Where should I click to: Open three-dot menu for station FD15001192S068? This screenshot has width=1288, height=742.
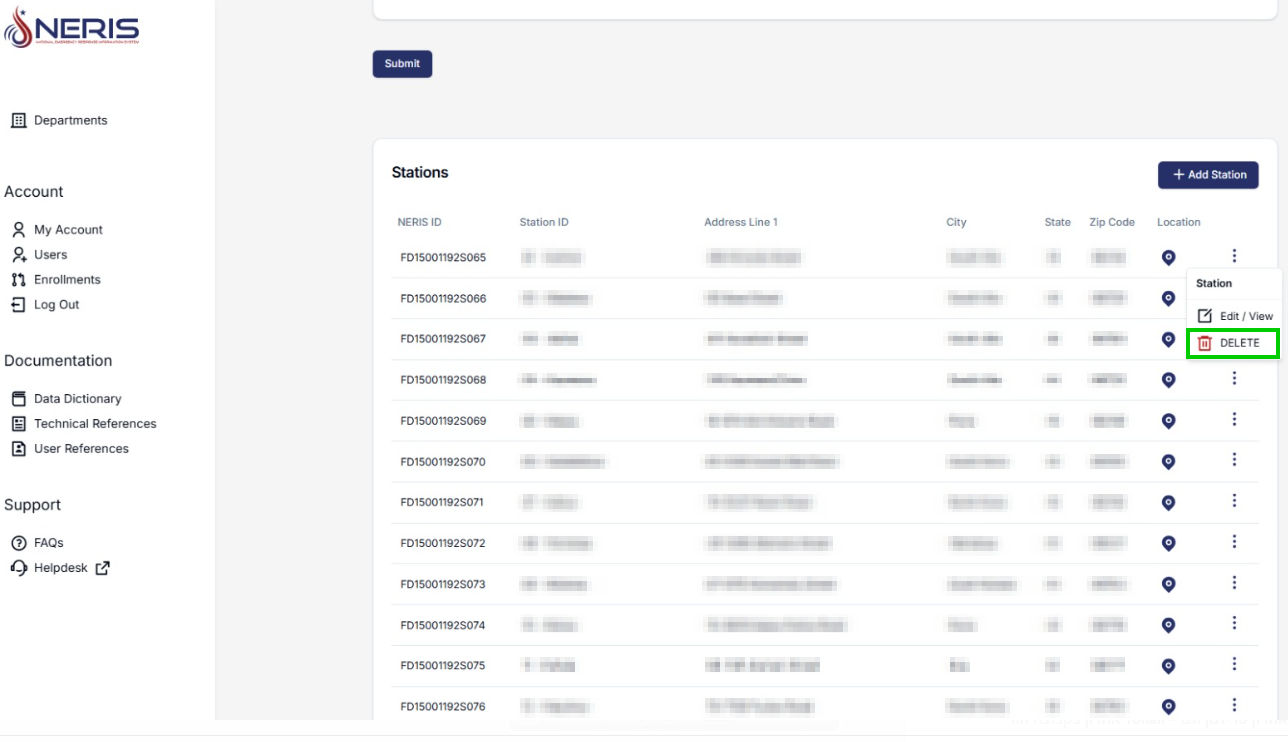1234,378
